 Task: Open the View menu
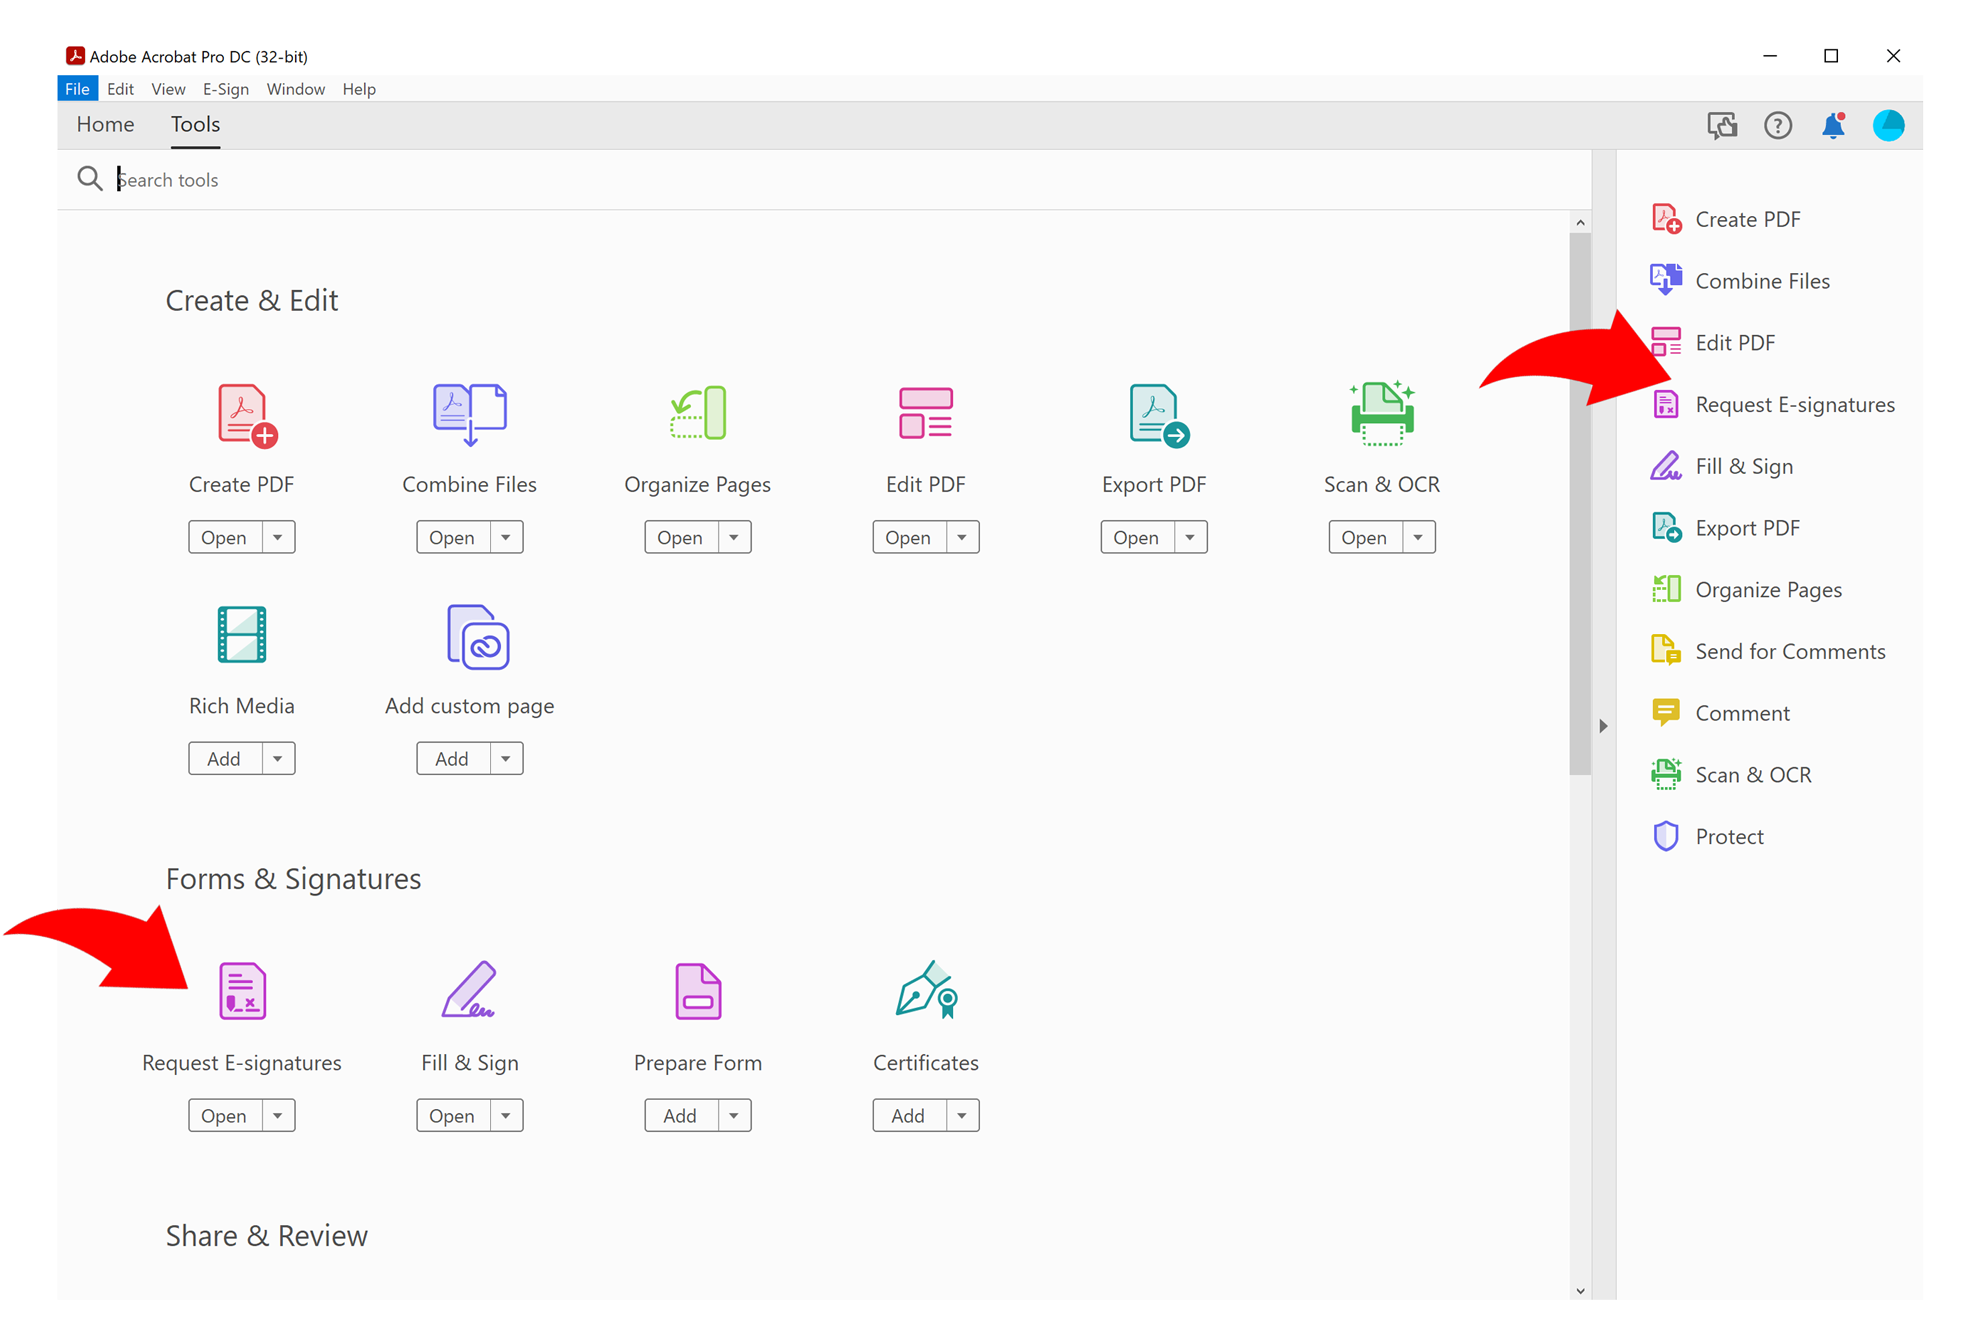pyautogui.click(x=168, y=89)
